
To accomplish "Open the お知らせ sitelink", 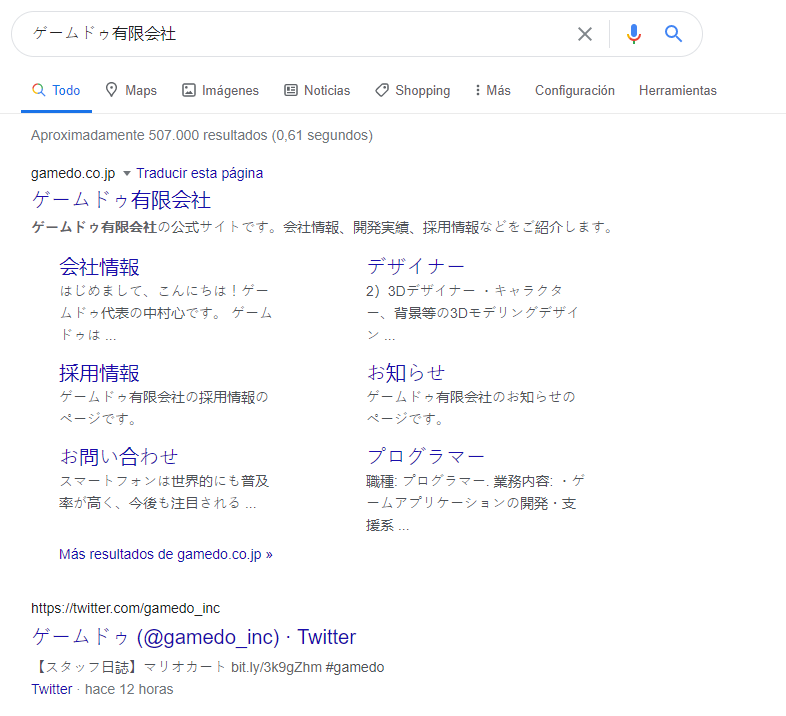I will pyautogui.click(x=406, y=373).
